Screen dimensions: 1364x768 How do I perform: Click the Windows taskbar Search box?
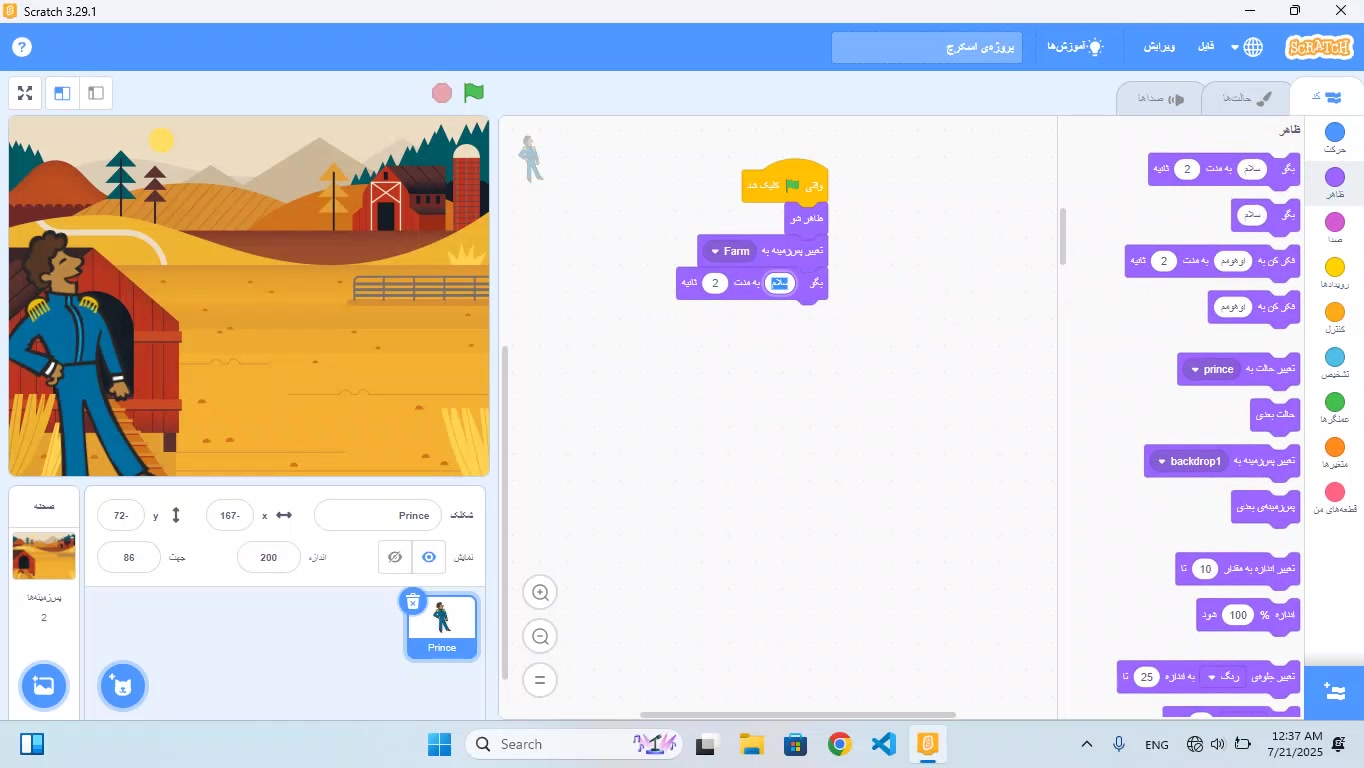[575, 744]
